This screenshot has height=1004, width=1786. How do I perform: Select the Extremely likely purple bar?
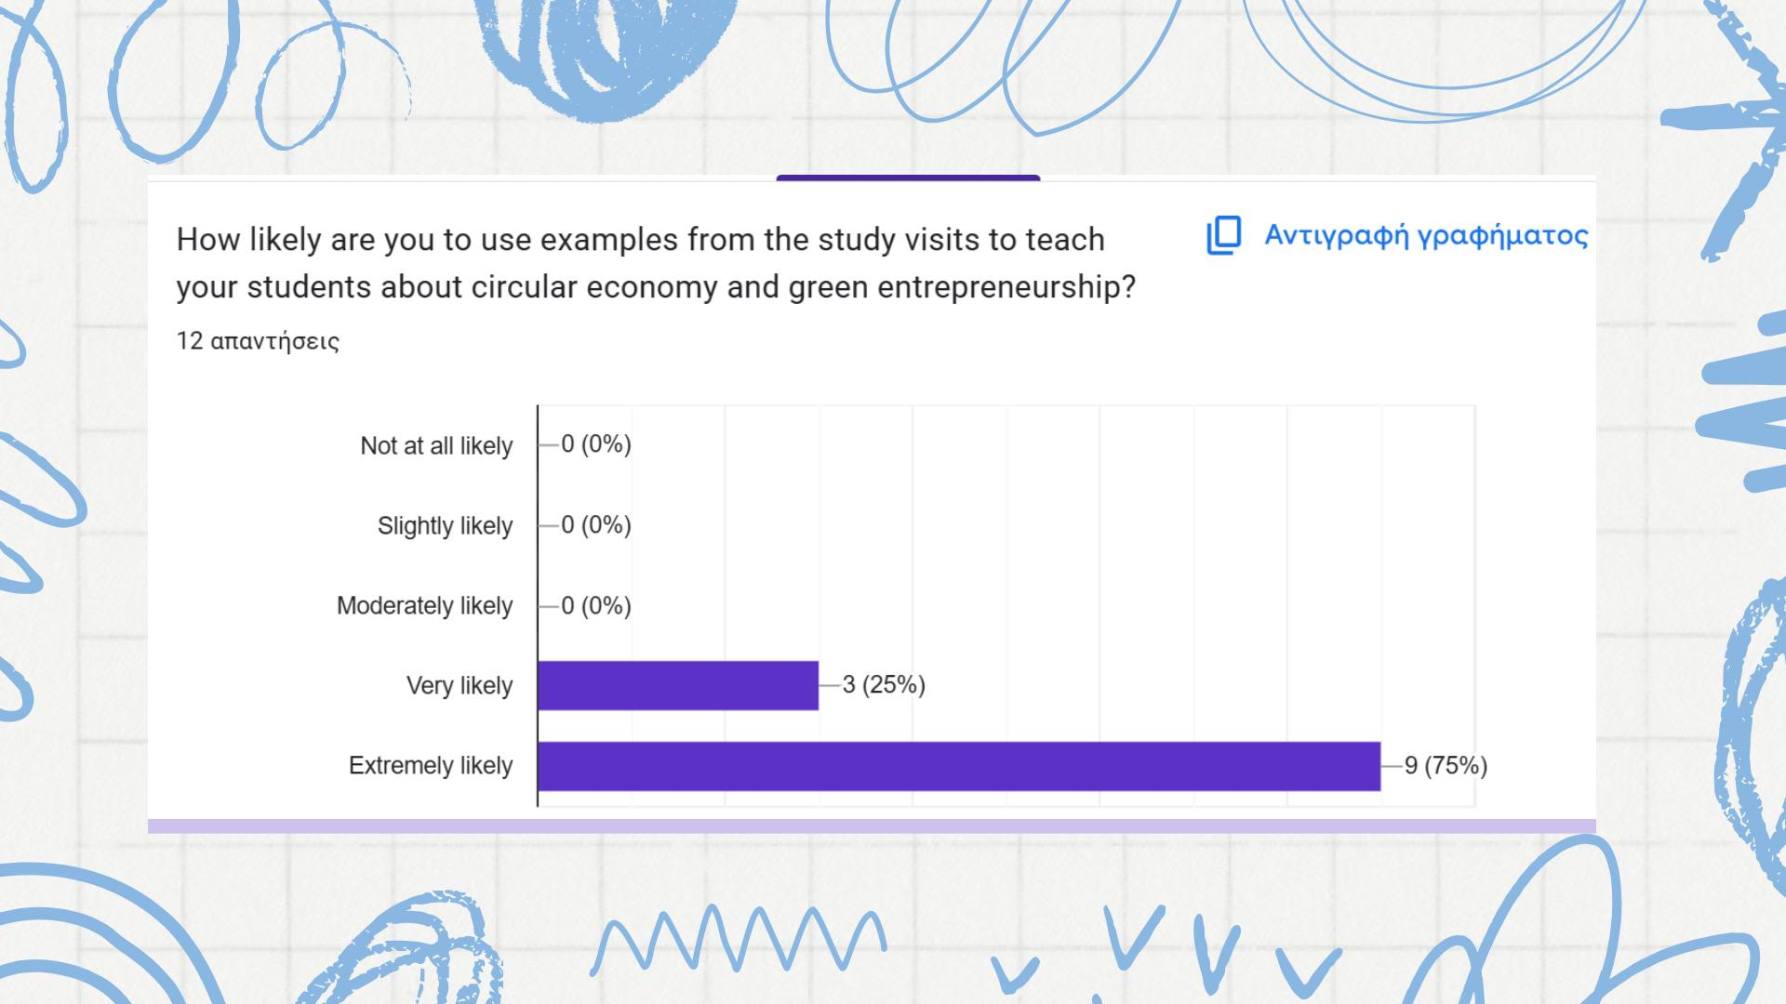pos(959,766)
